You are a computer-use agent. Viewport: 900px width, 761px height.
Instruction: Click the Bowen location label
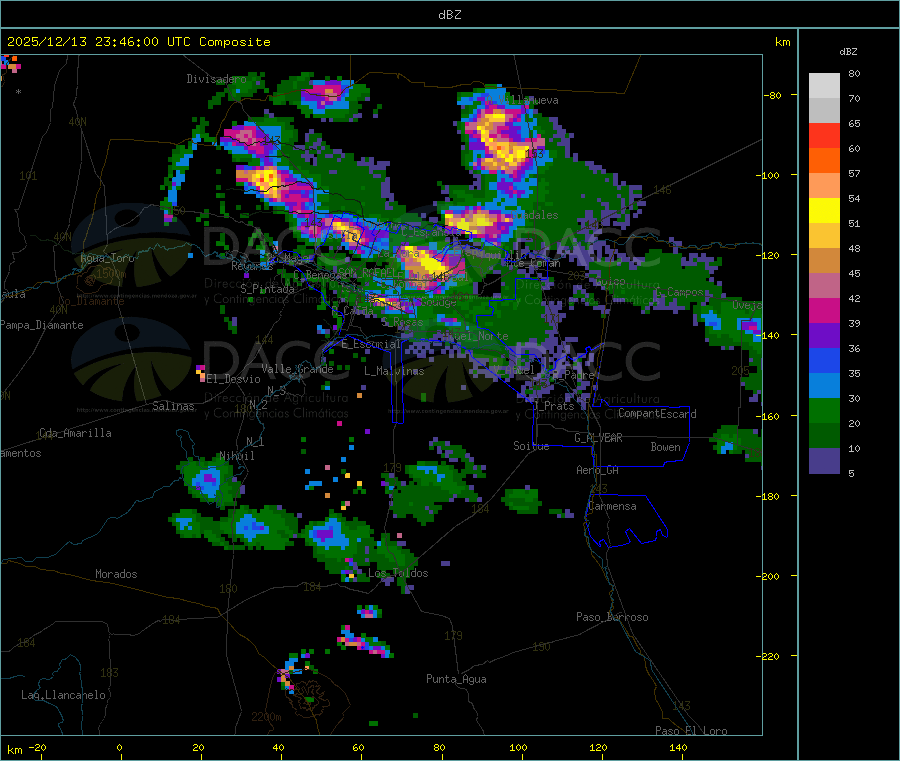tap(666, 447)
